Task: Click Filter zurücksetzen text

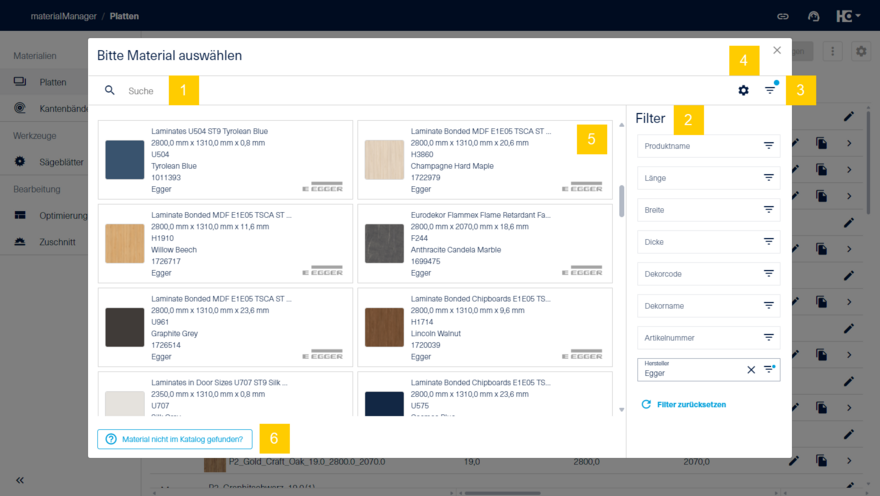Action: point(691,405)
